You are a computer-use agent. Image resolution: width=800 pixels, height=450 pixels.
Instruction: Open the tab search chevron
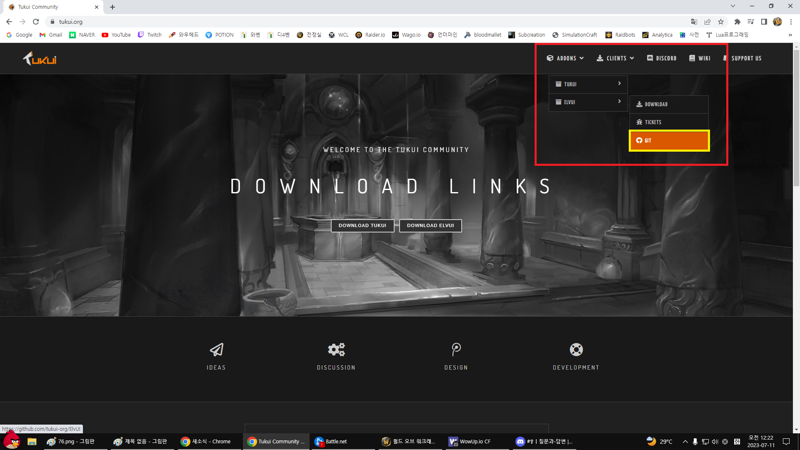[733, 7]
